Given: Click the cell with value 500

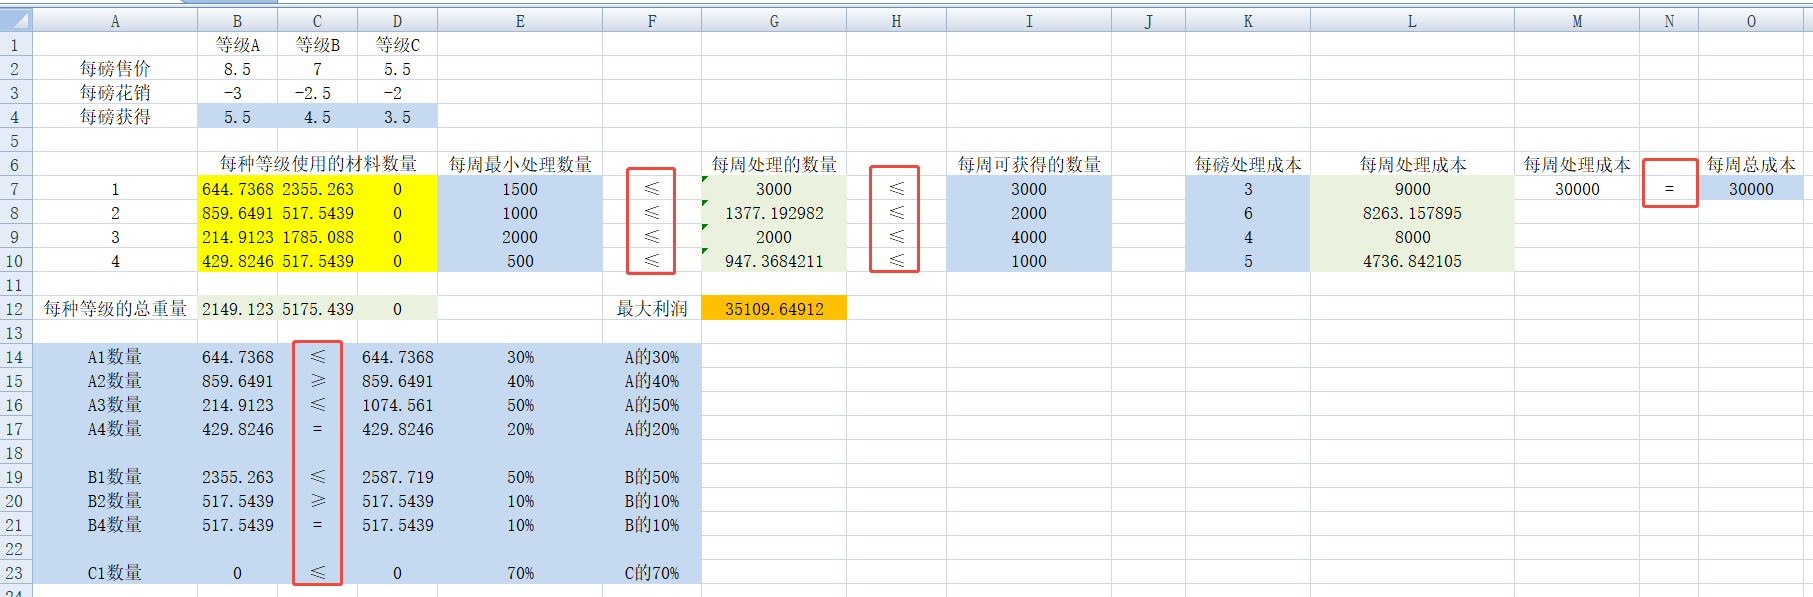Looking at the screenshot, I should tap(520, 261).
